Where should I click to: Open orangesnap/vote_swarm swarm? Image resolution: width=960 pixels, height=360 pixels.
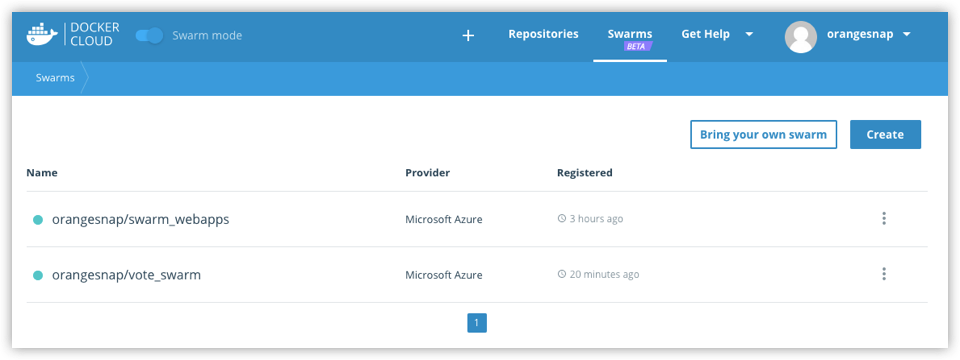[x=127, y=275]
